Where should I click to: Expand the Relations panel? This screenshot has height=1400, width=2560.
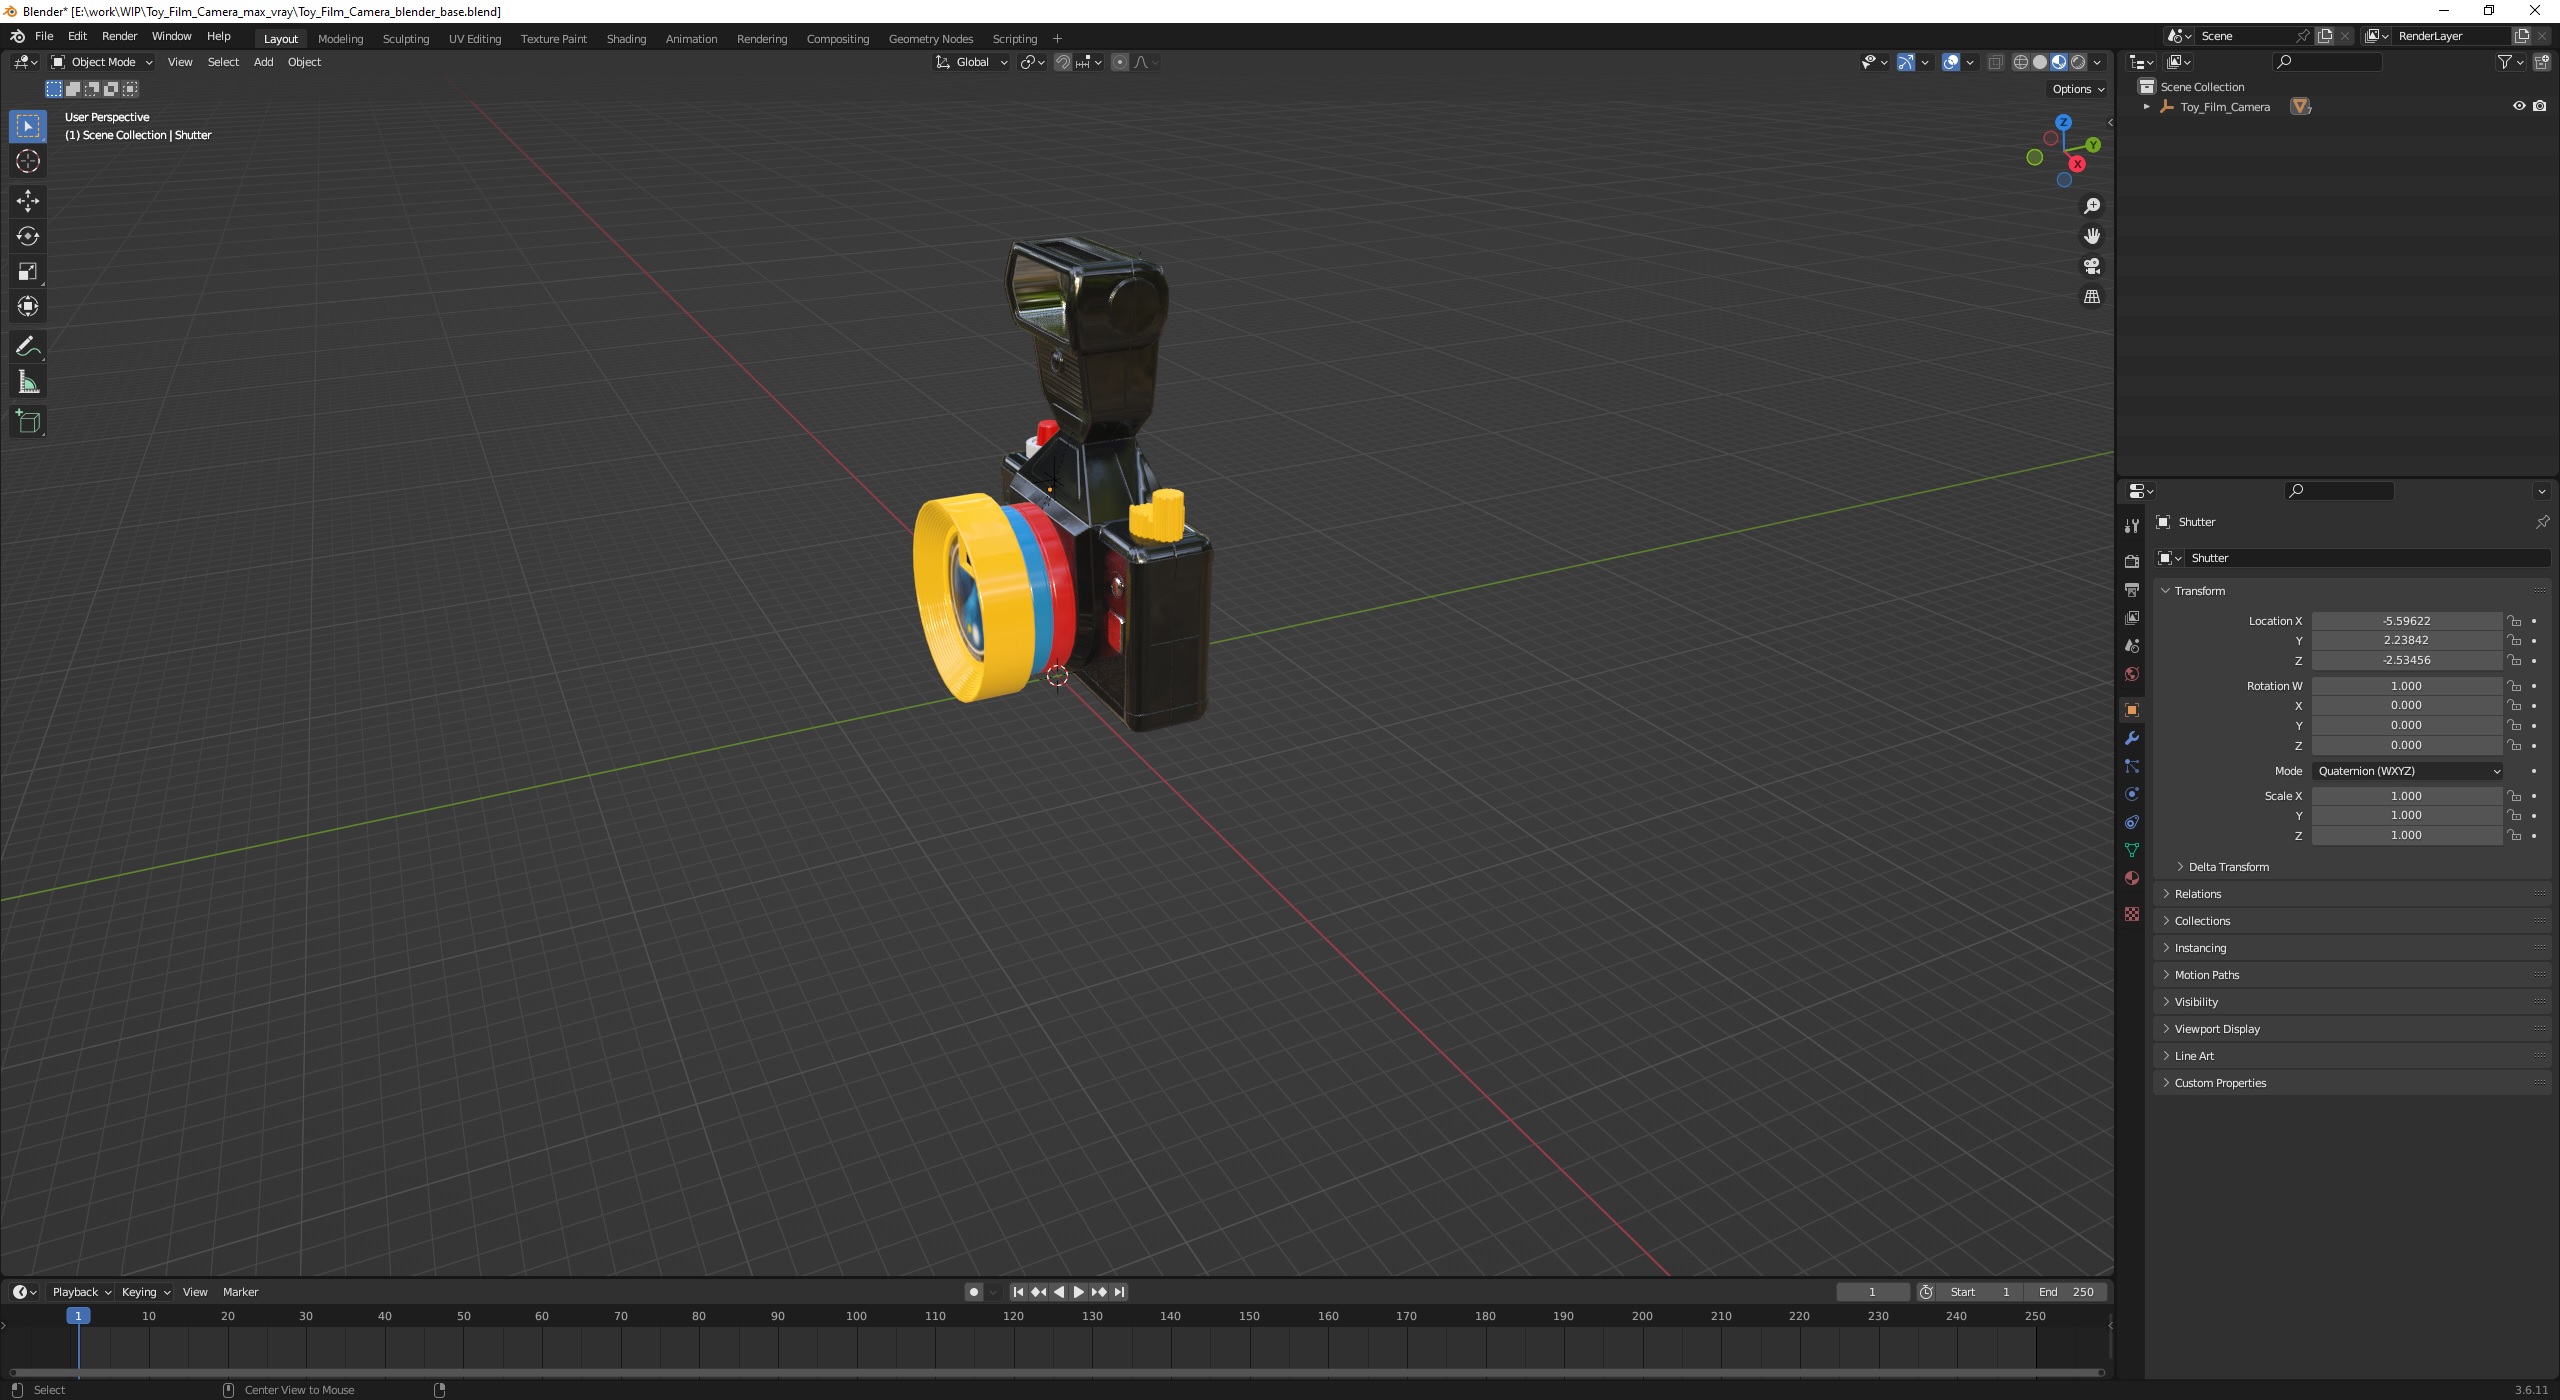[2197, 894]
